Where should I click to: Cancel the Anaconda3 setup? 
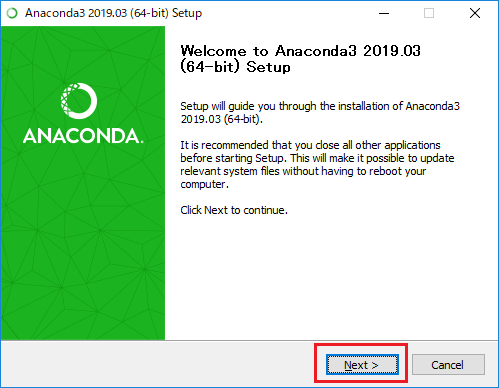coord(448,365)
